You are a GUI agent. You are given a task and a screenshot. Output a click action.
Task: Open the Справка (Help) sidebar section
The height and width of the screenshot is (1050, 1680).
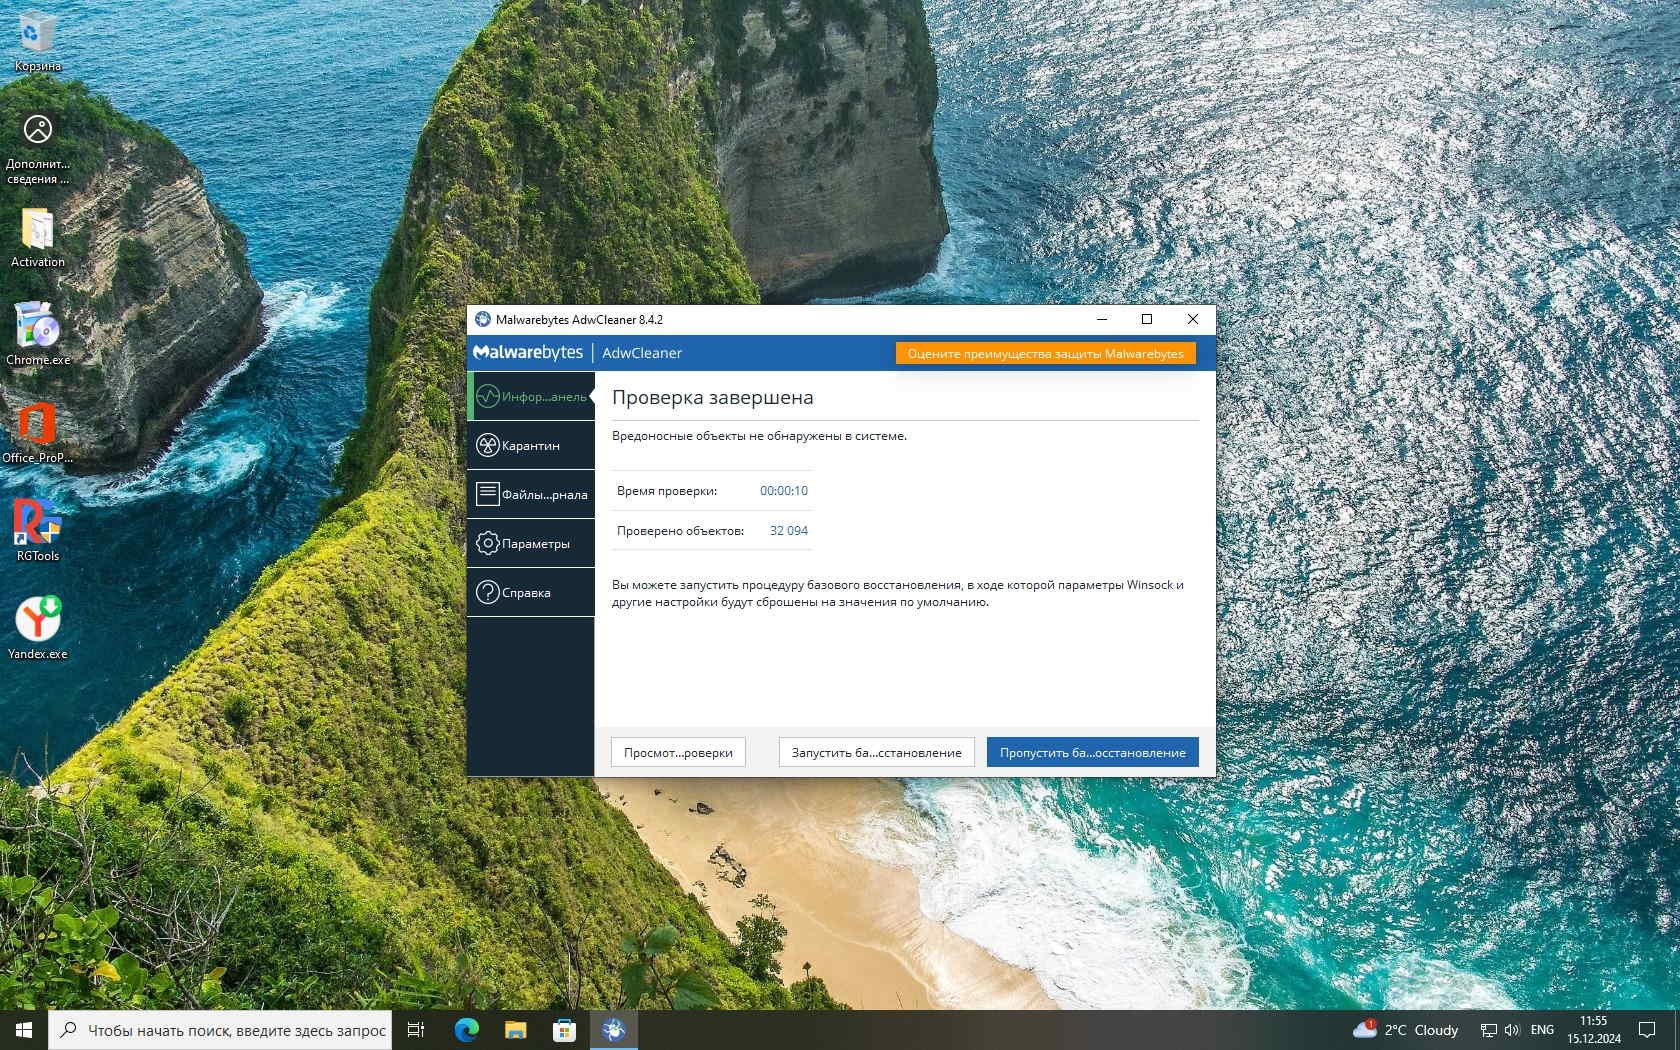(x=531, y=593)
